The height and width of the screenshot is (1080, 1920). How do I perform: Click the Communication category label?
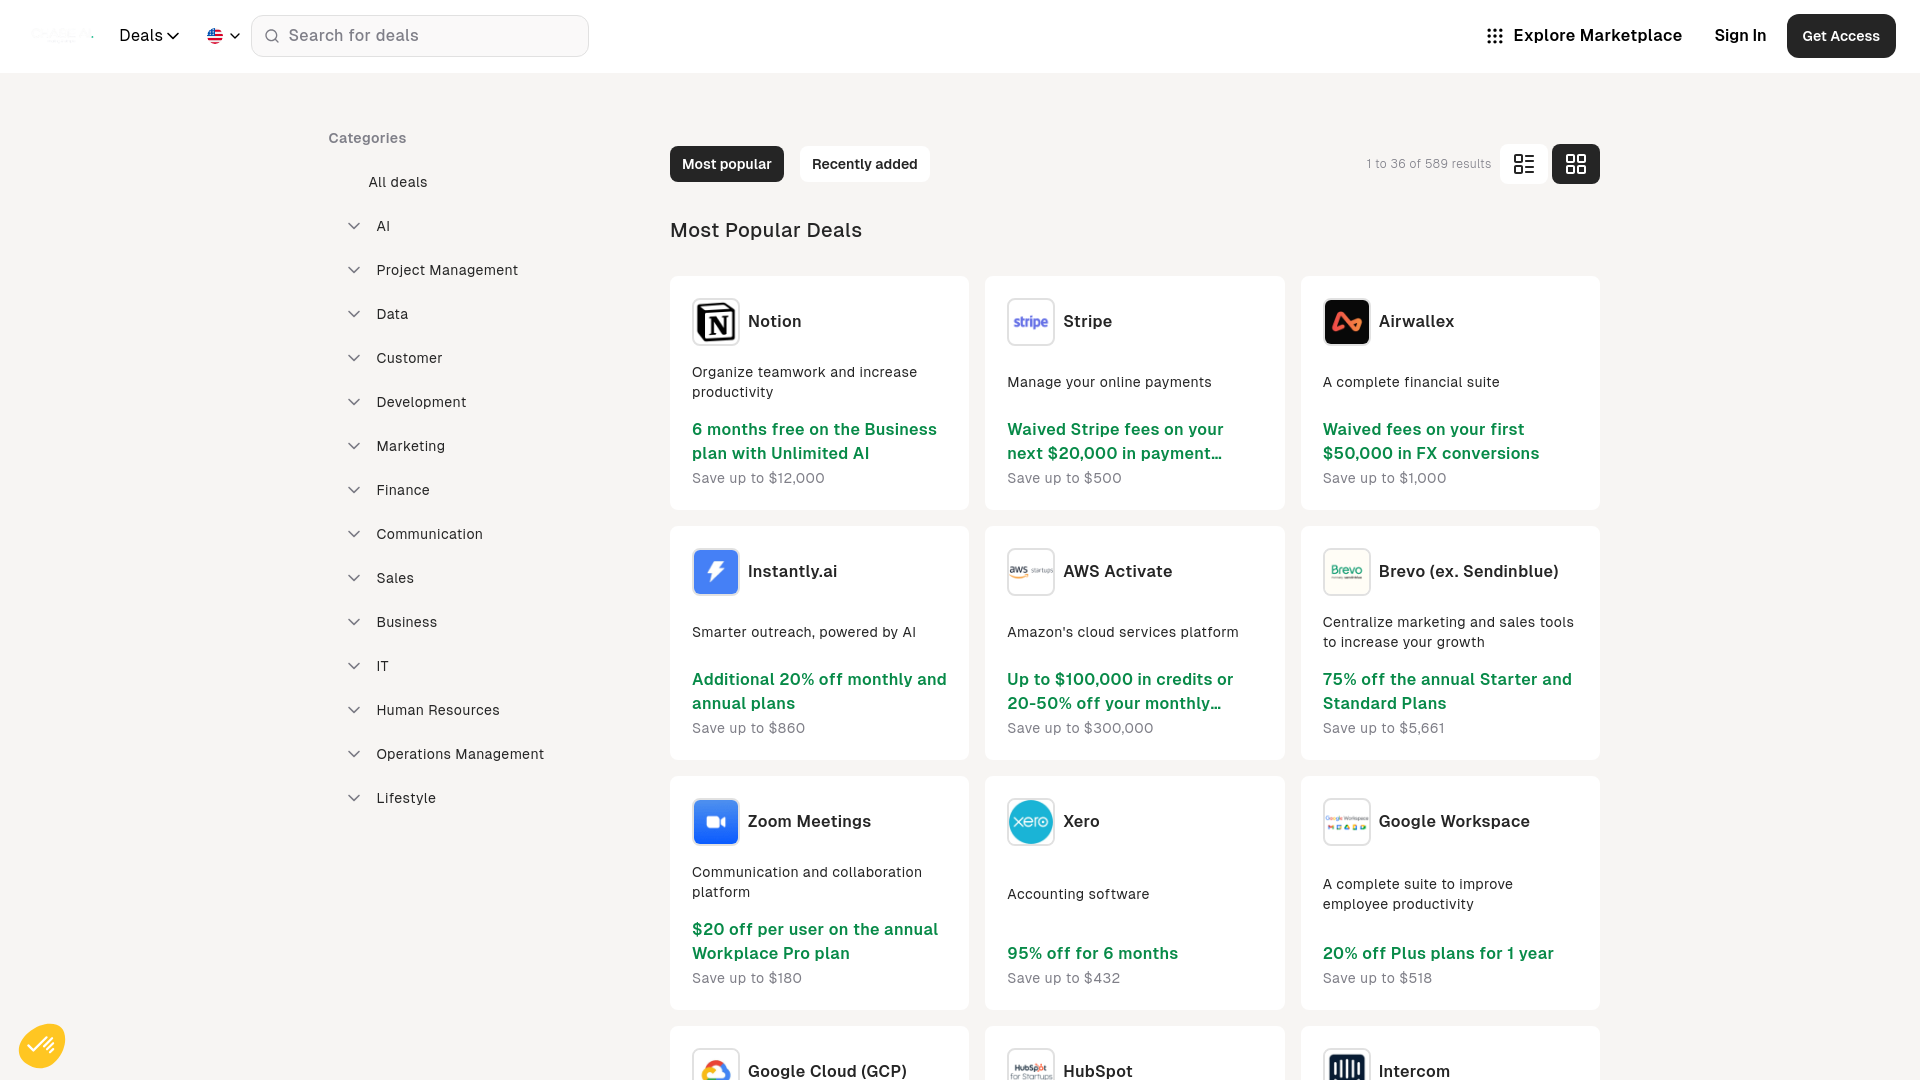429,534
